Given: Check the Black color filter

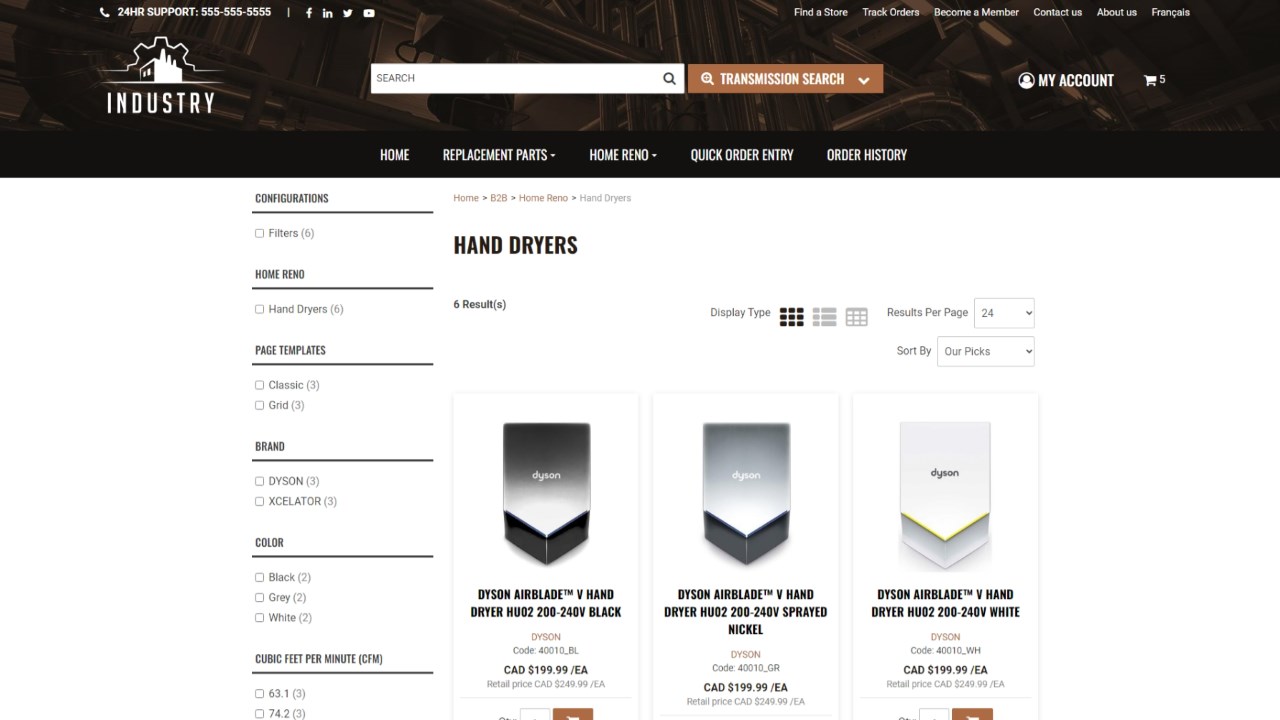Looking at the screenshot, I should [x=259, y=577].
